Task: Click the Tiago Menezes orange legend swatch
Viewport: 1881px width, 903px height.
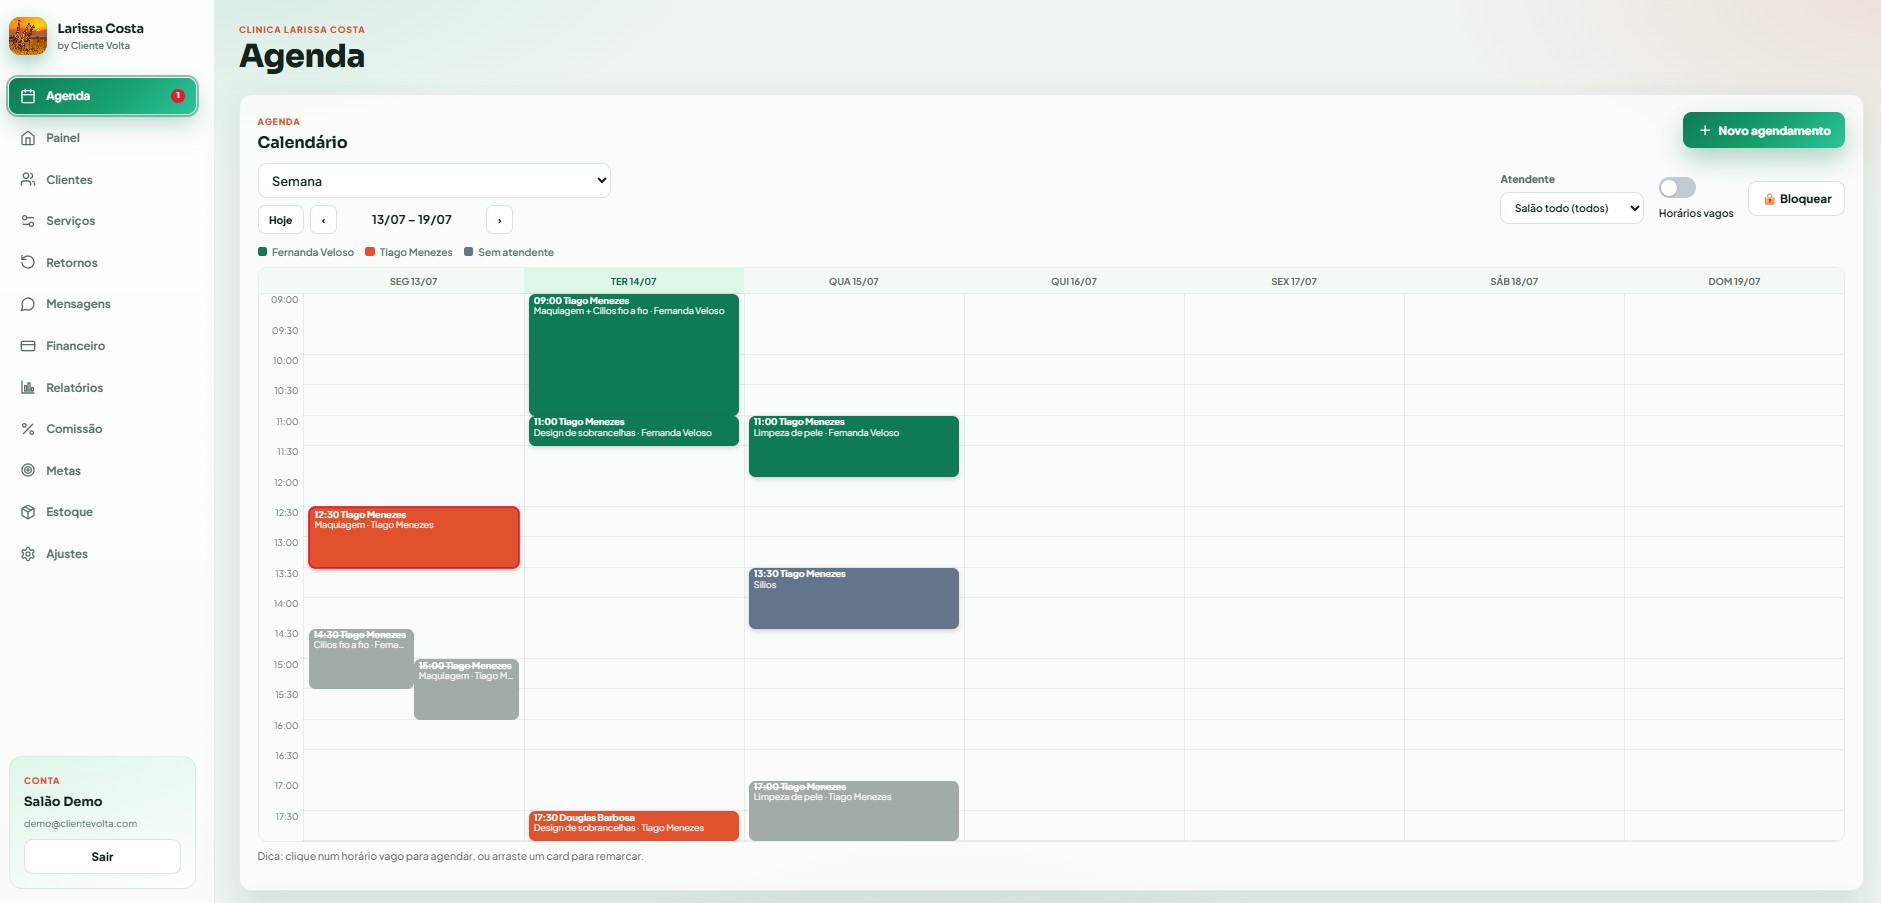Action: 370,252
